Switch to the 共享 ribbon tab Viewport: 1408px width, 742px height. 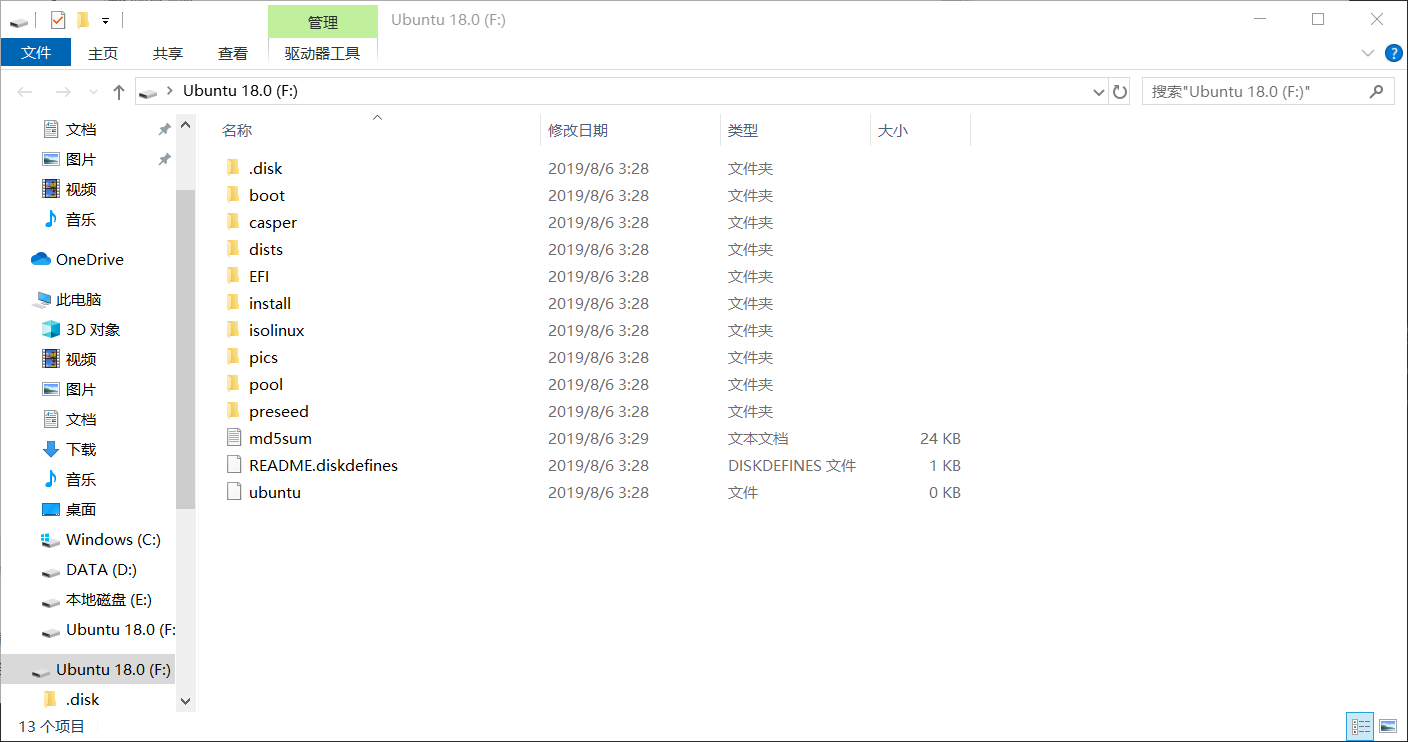coord(168,54)
